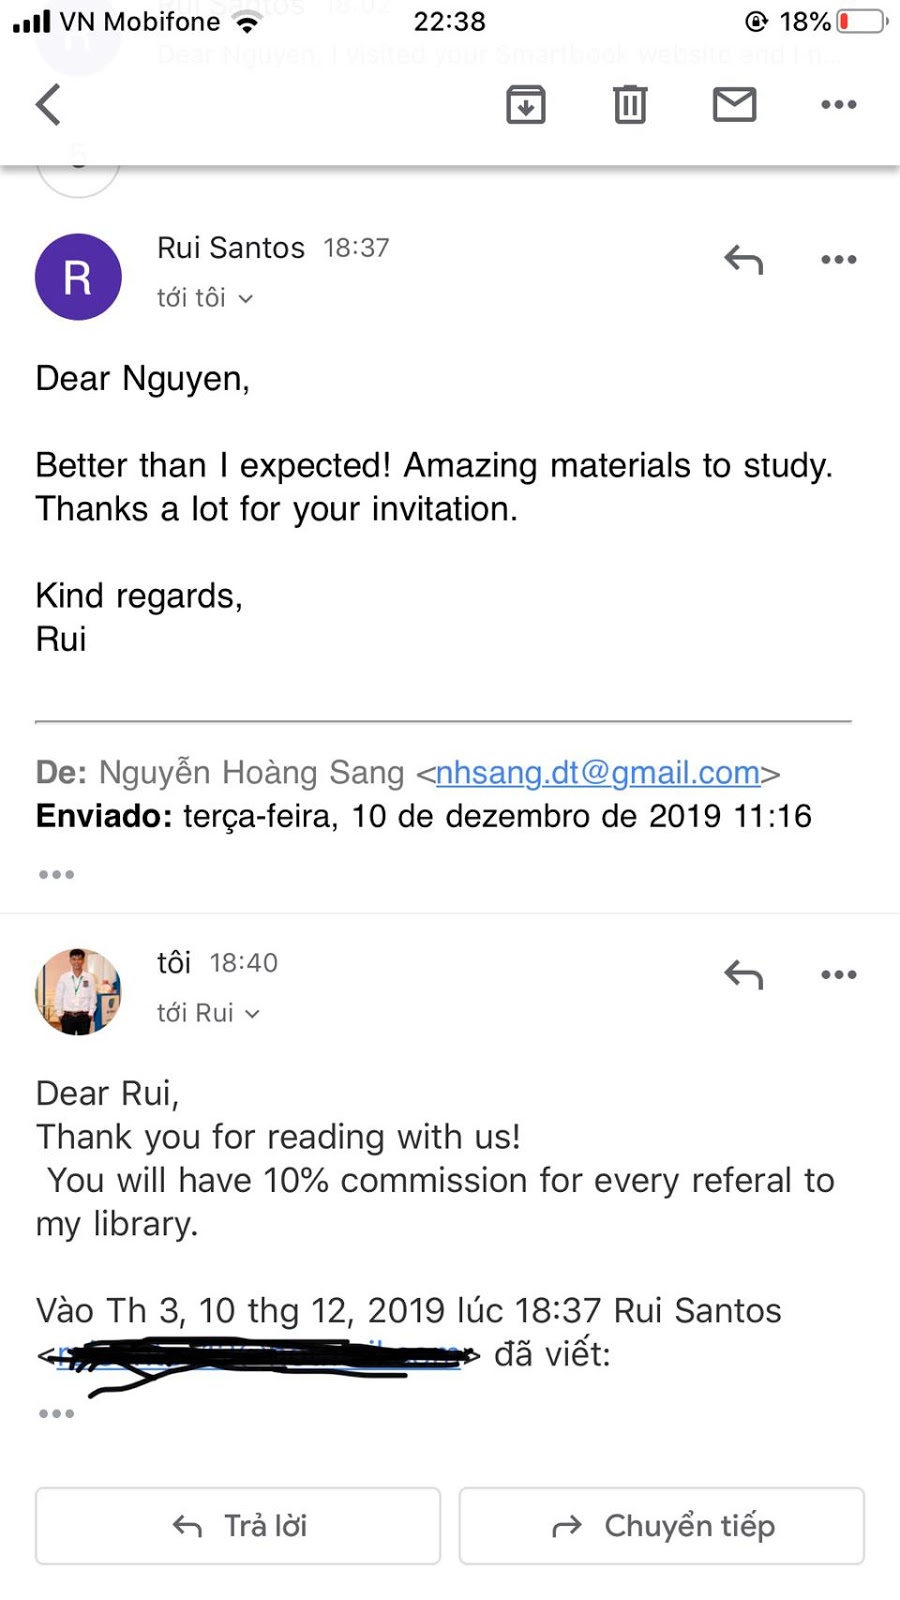The width and height of the screenshot is (900, 1600).
Task: Open top toolbar more options menu
Action: tap(839, 104)
